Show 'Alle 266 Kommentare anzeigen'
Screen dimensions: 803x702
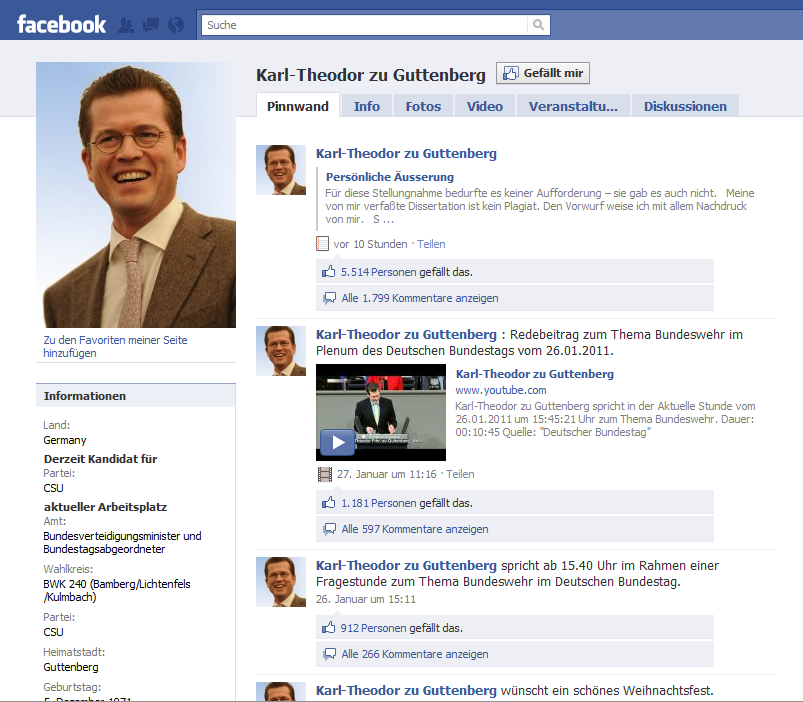pos(415,654)
